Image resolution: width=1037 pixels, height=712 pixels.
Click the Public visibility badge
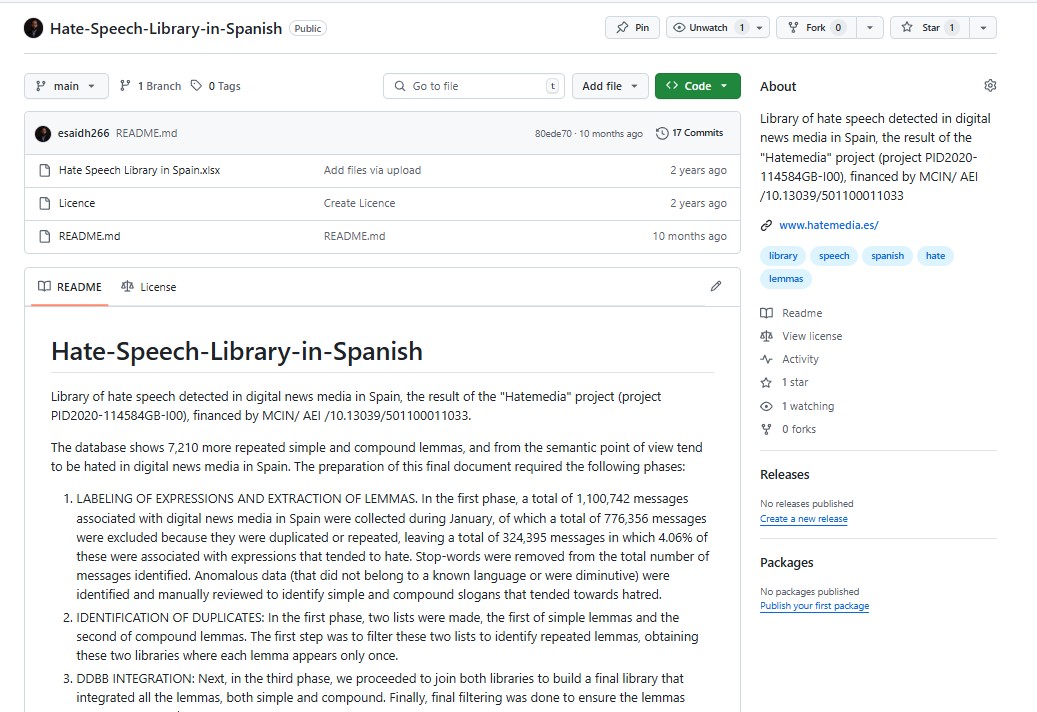tap(308, 28)
